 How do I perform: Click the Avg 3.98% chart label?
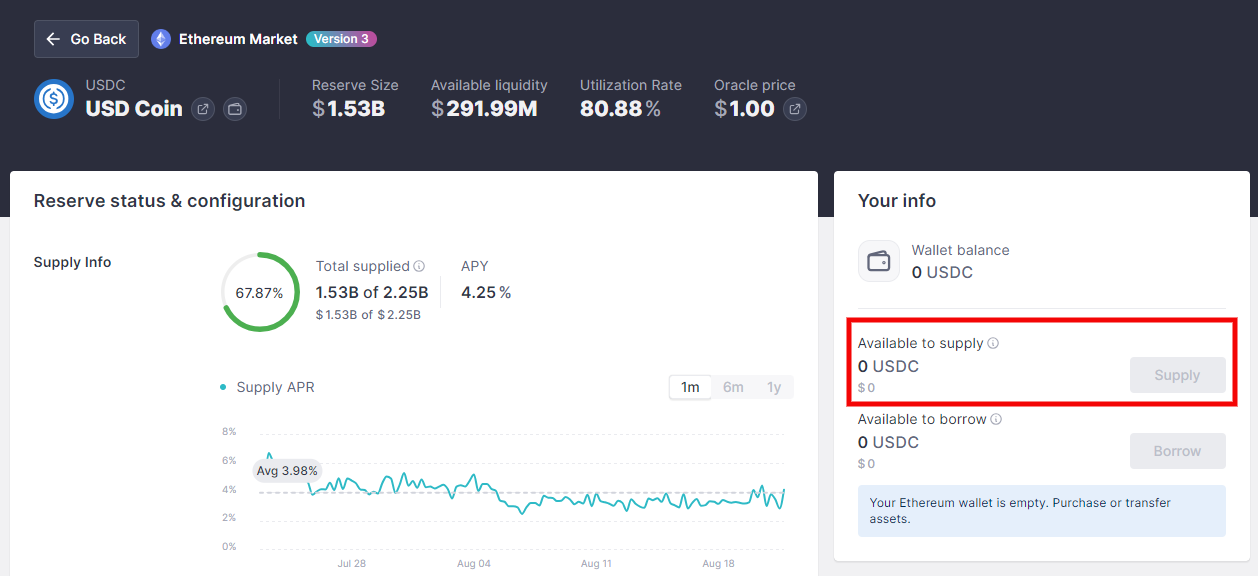287,470
